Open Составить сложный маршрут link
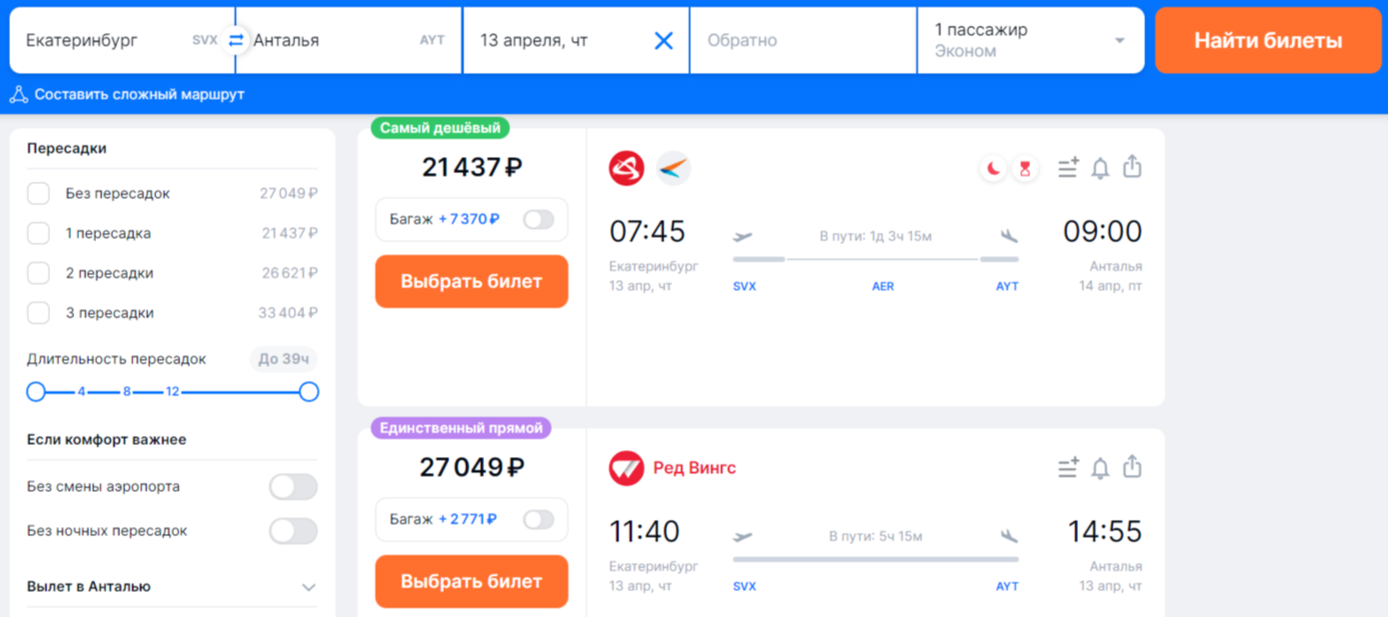The width and height of the screenshot is (1388, 617). 139,95
